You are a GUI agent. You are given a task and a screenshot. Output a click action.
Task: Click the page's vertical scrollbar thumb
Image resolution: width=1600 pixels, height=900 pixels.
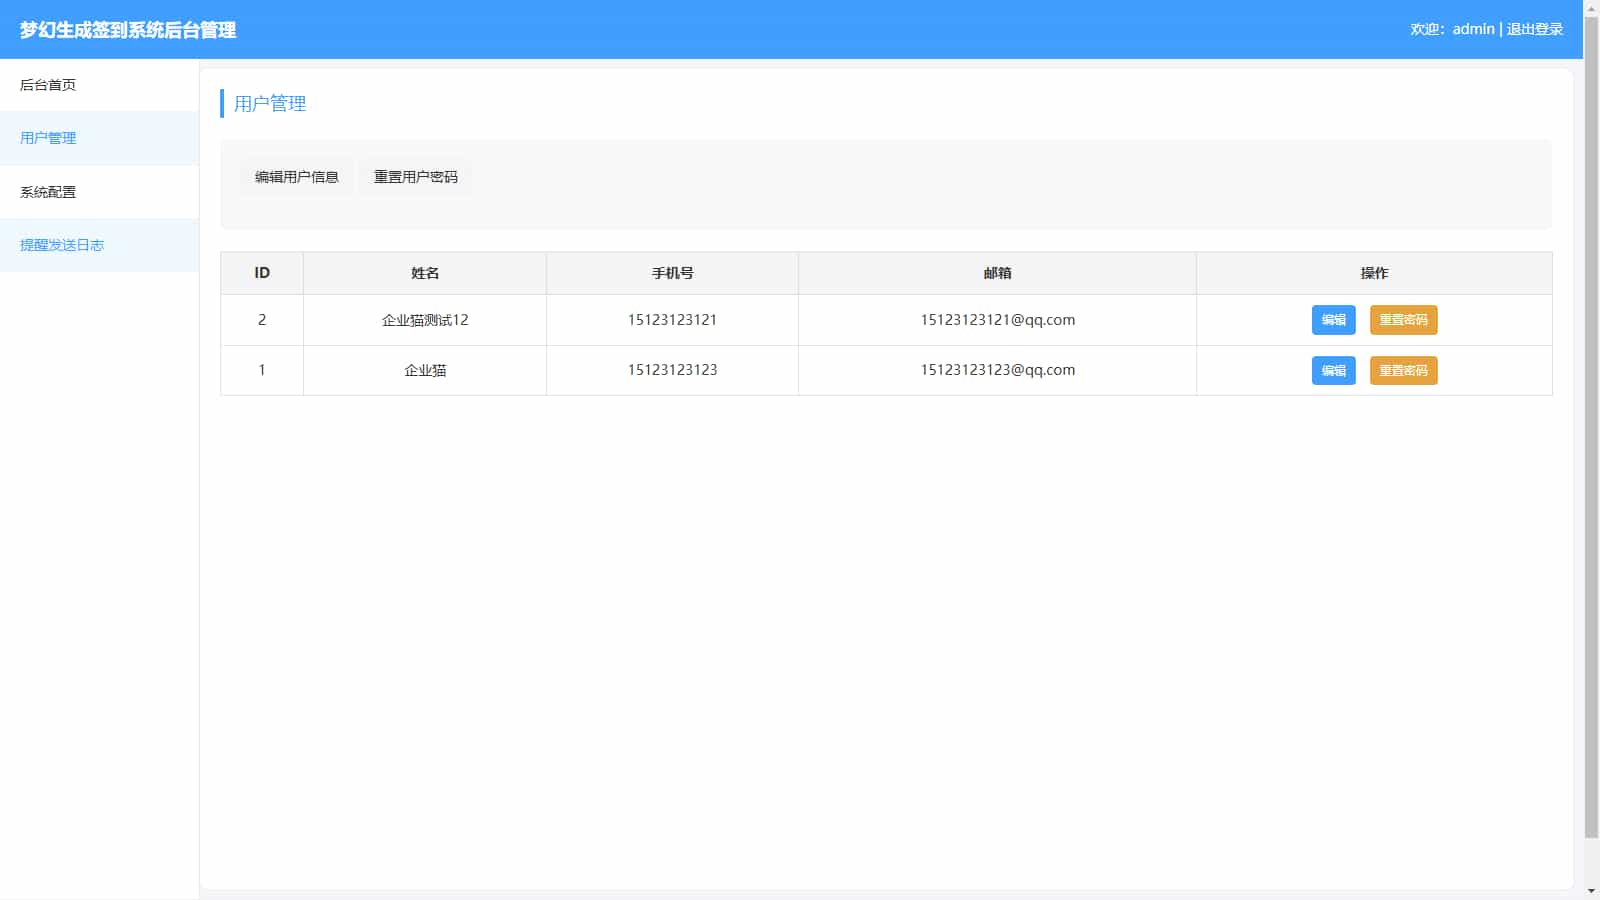[1591, 420]
